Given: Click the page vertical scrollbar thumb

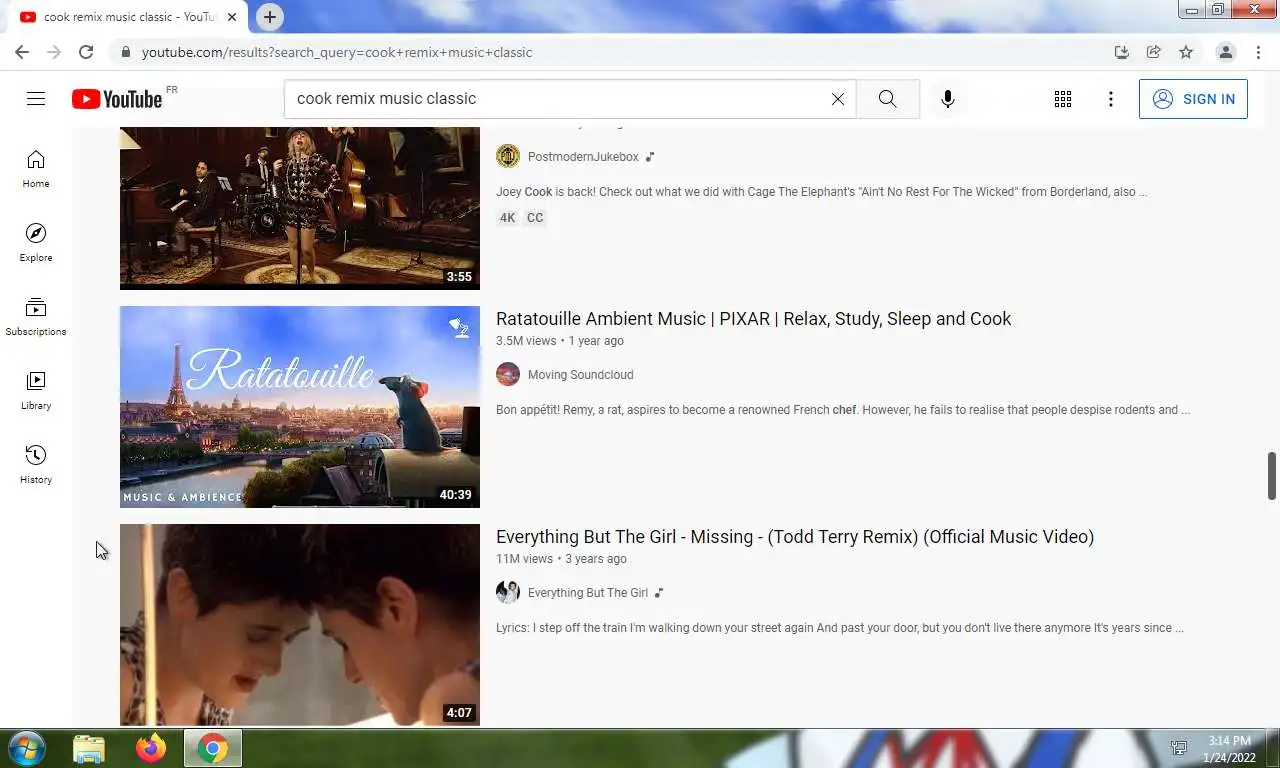Looking at the screenshot, I should pyautogui.click(x=1272, y=475).
